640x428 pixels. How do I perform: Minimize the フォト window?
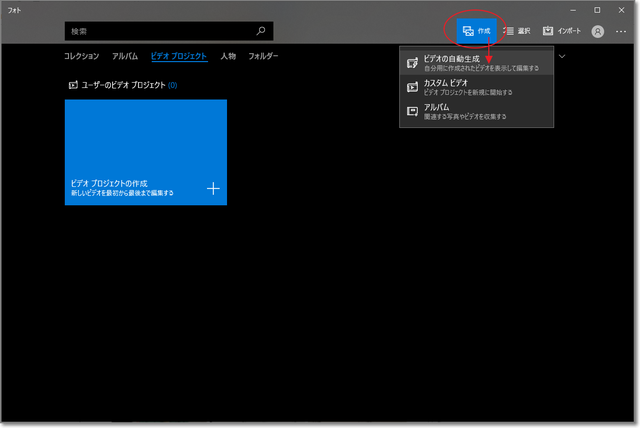(x=574, y=9)
